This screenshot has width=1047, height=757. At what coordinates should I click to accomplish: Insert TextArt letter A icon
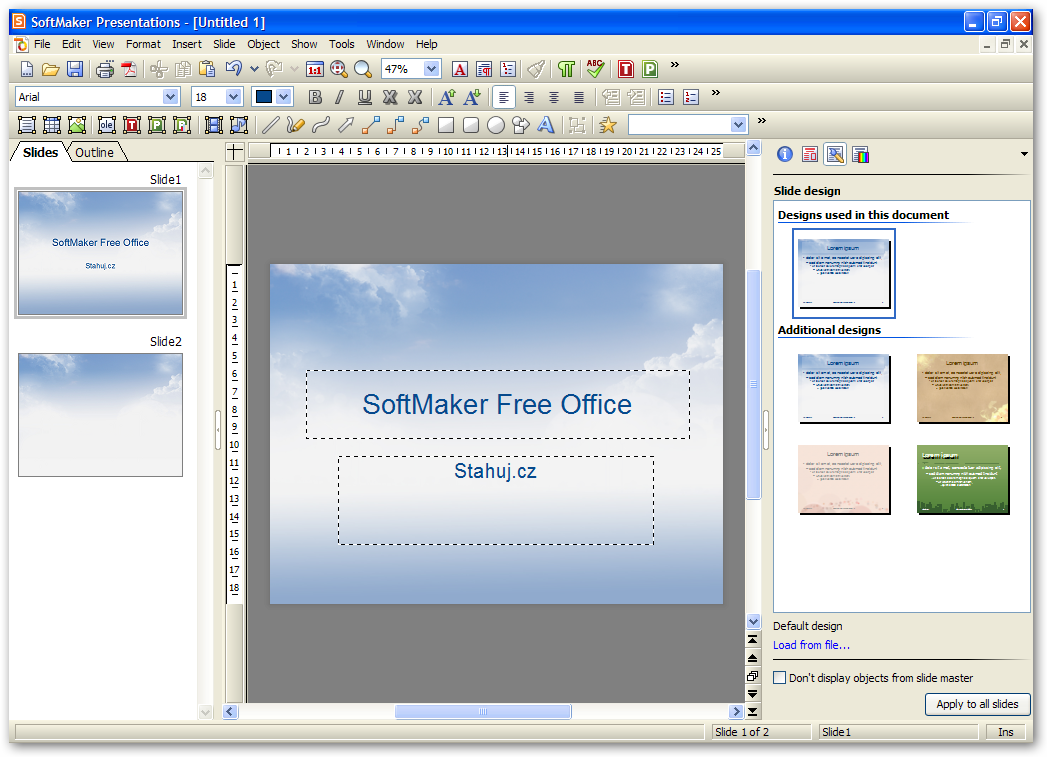click(546, 125)
